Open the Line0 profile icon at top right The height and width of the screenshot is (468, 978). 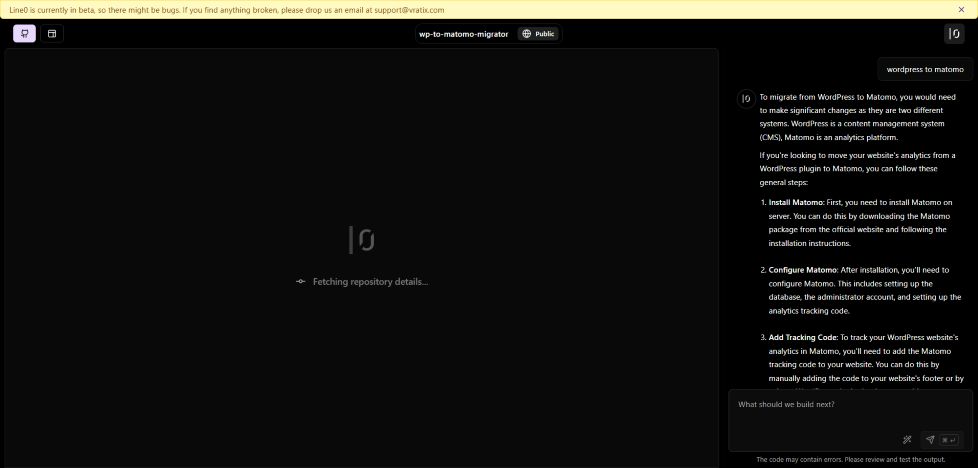(x=954, y=34)
